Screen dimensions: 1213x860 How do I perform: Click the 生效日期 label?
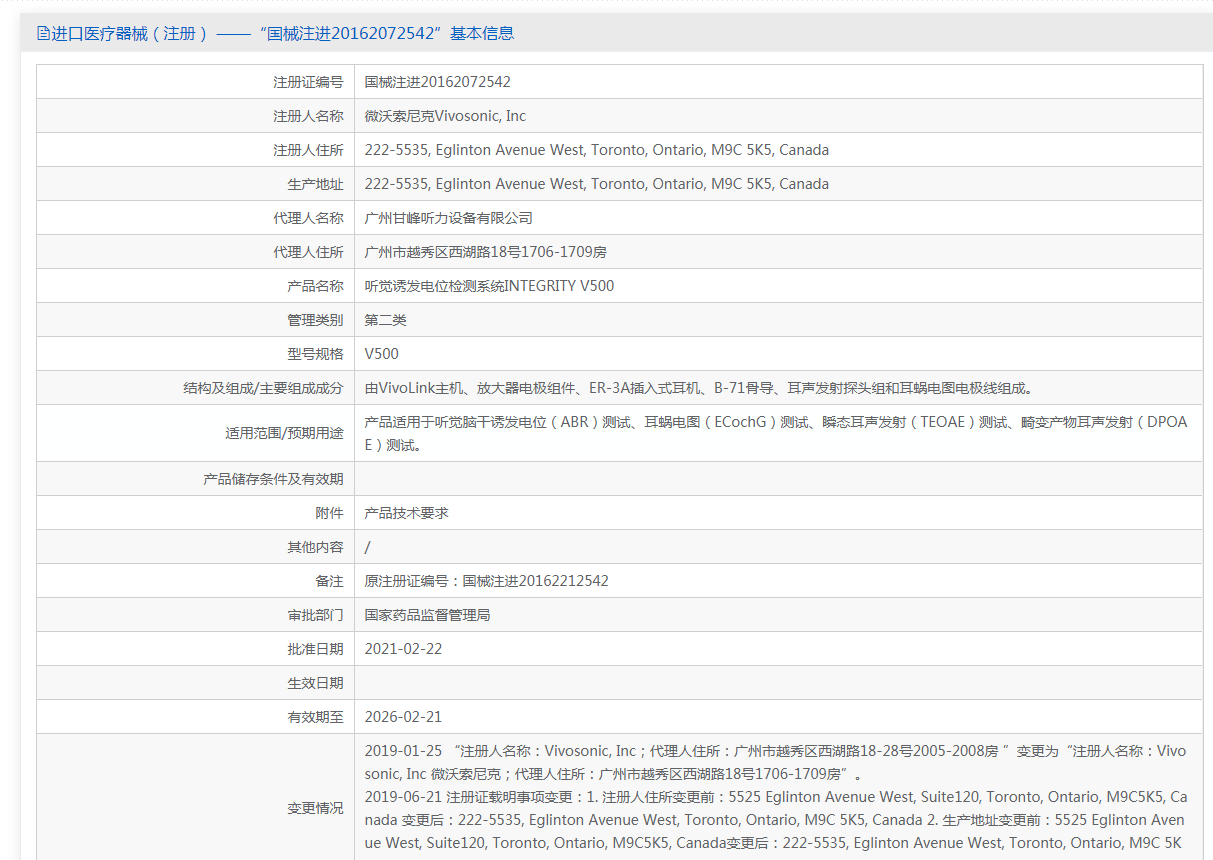click(x=316, y=683)
